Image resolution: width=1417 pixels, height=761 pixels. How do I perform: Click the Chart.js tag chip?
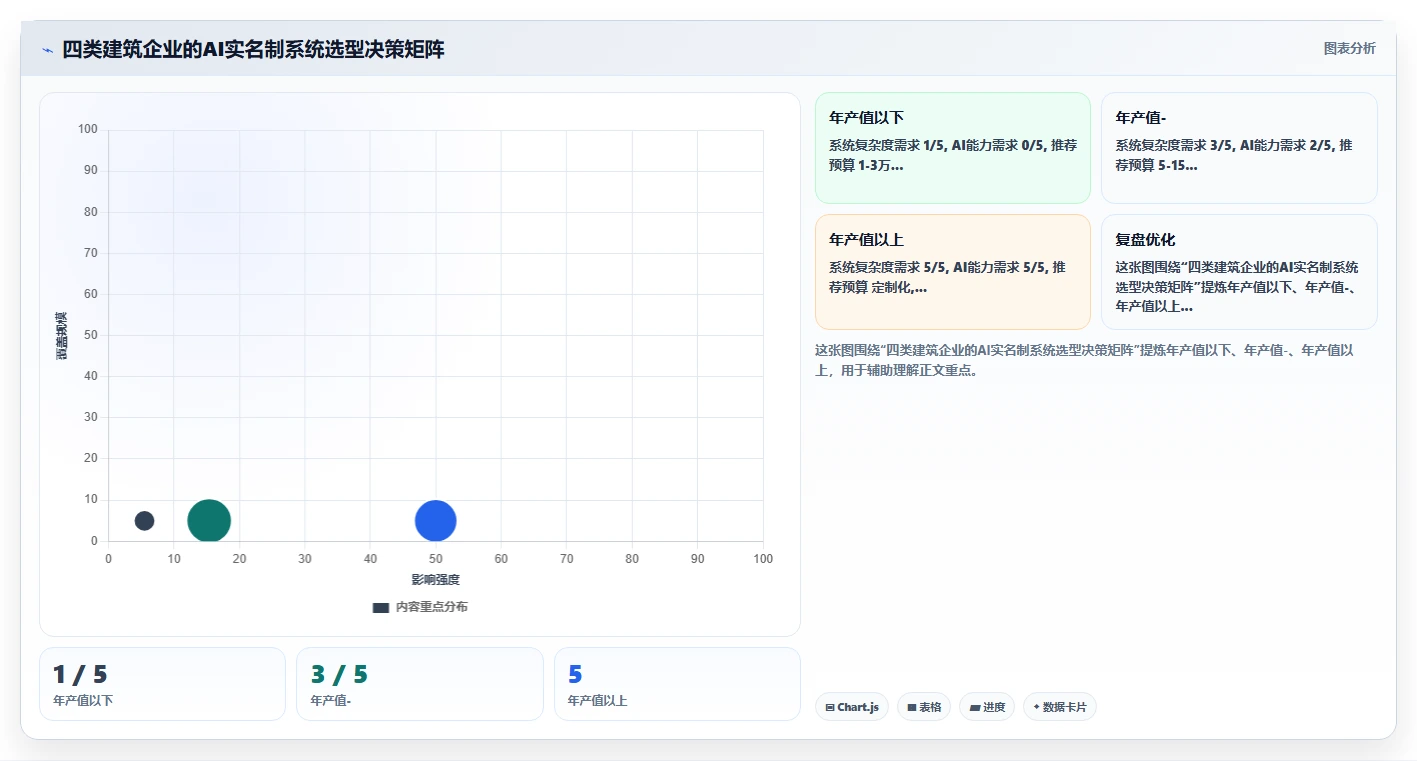852,707
